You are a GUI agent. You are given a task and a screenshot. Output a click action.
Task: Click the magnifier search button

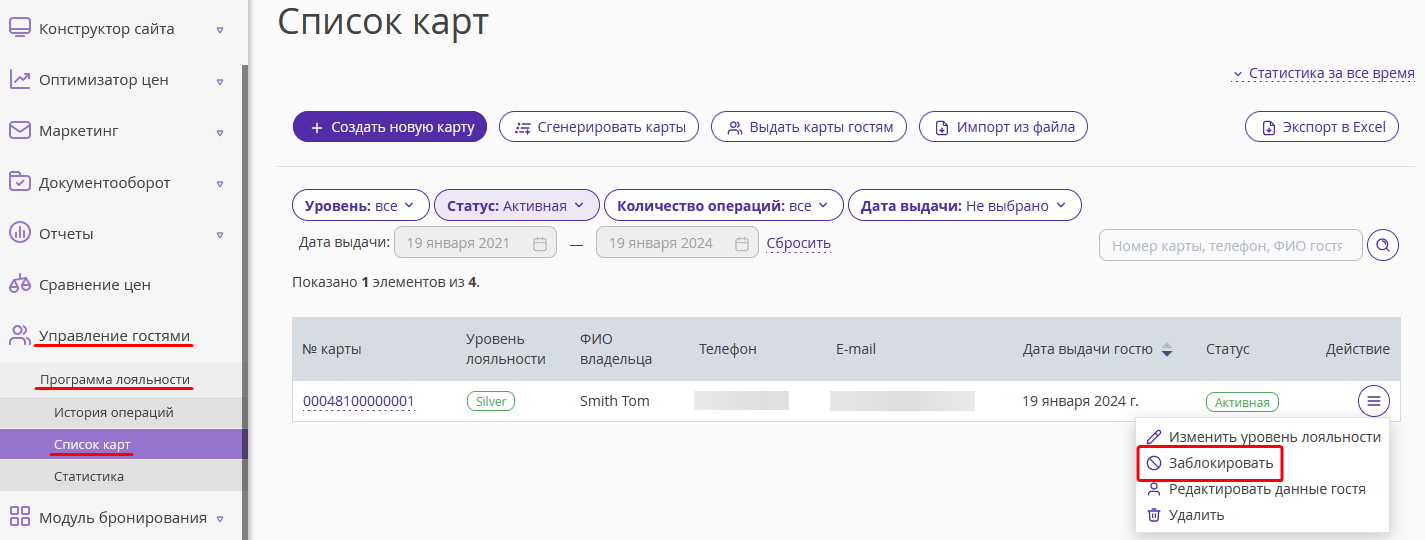pos(1383,245)
